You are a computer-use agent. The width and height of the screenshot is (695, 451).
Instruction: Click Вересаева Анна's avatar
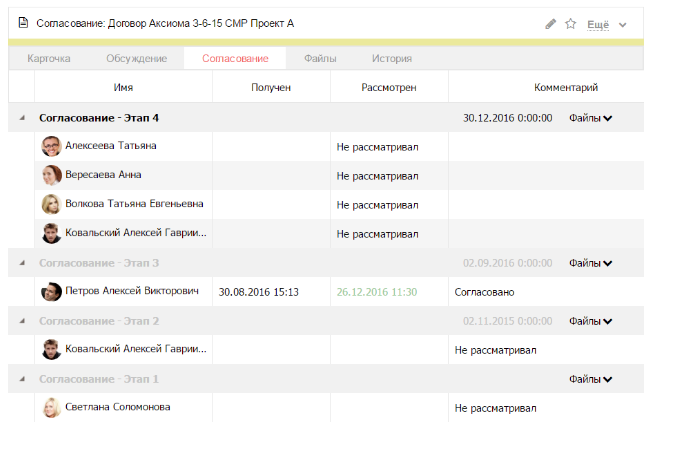click(51, 175)
